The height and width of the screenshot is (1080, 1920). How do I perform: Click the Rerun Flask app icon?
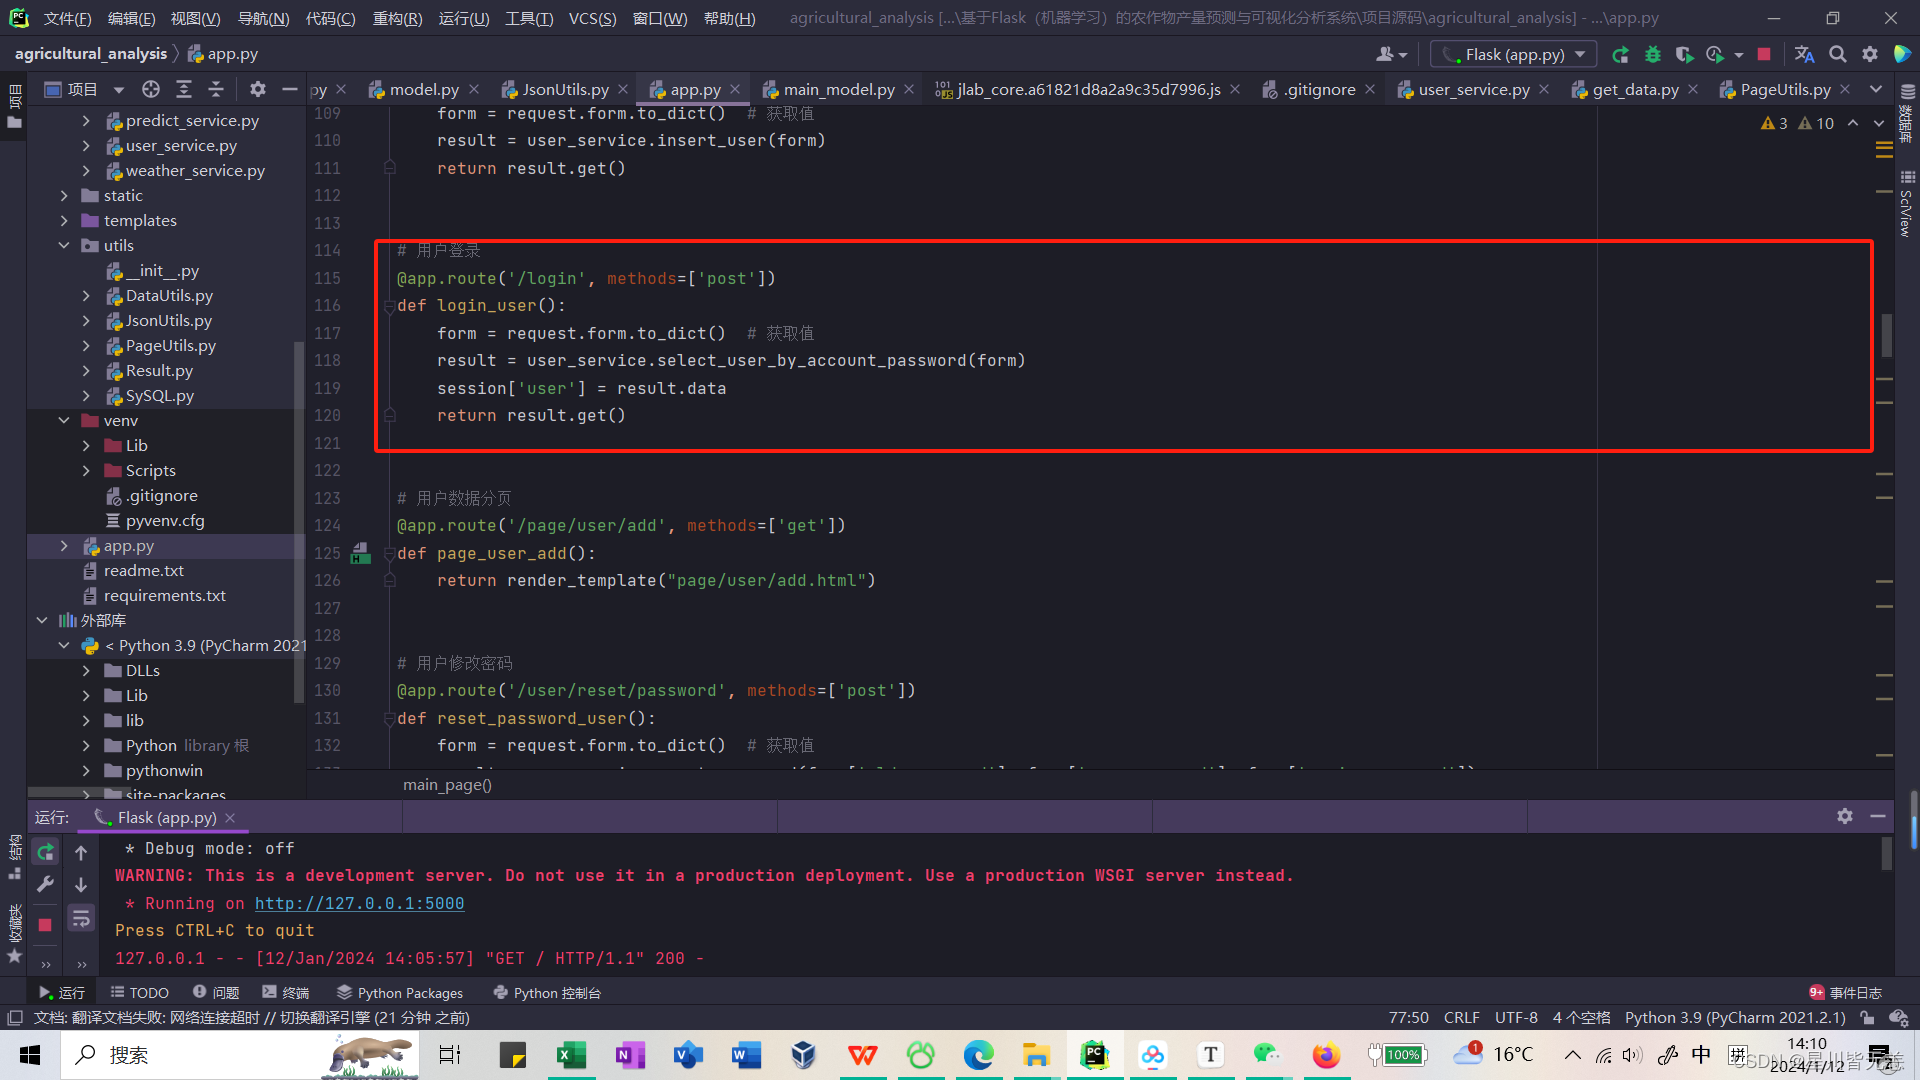pos(44,851)
